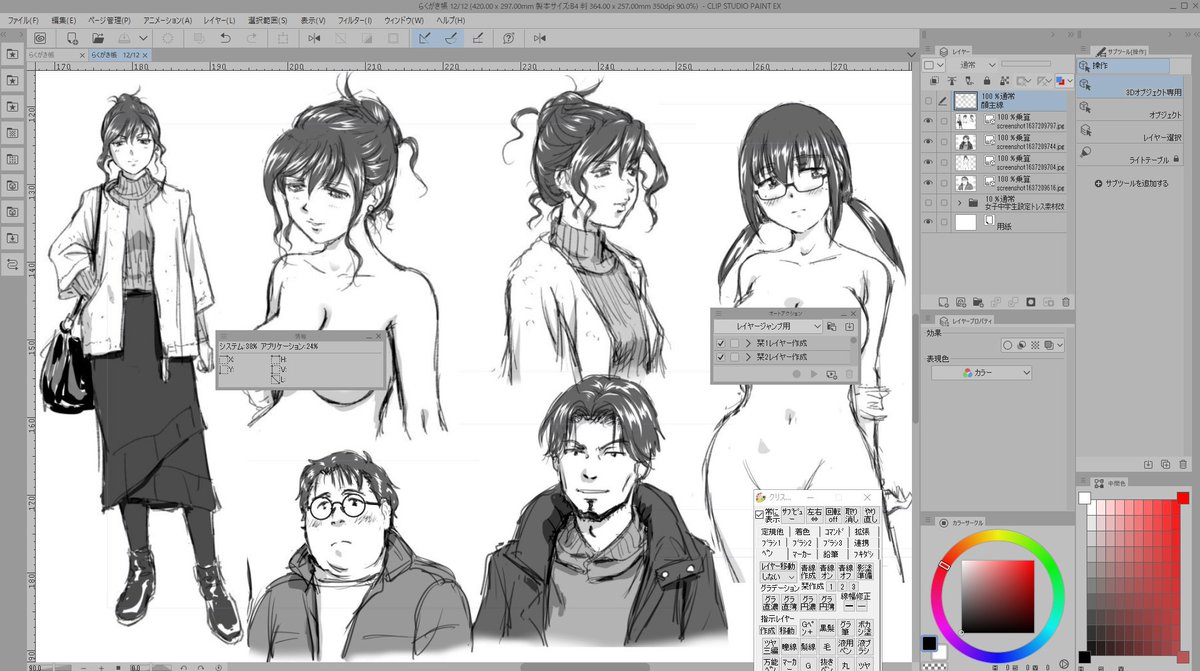Toggle the 常に表示 checkbox

coord(759,514)
